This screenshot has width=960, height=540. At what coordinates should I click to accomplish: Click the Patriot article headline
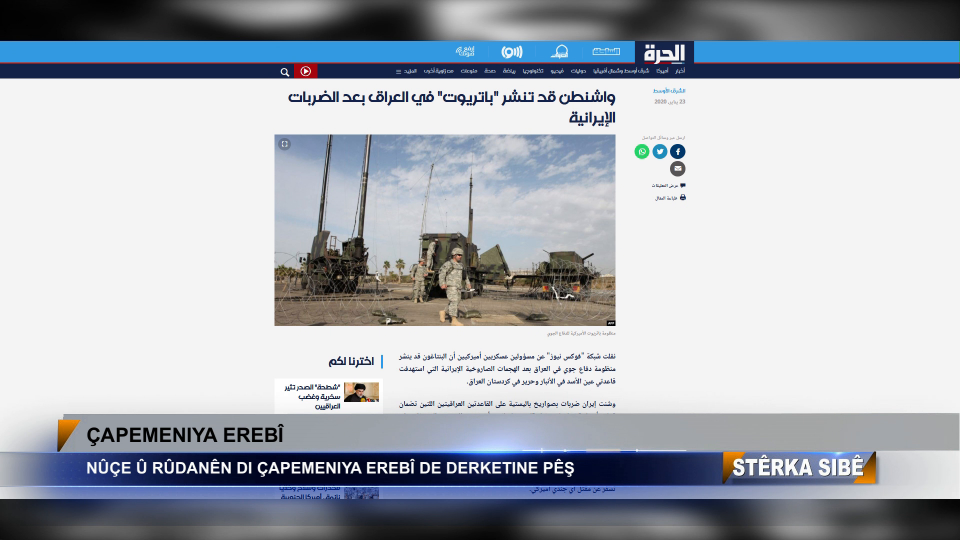tap(451, 107)
